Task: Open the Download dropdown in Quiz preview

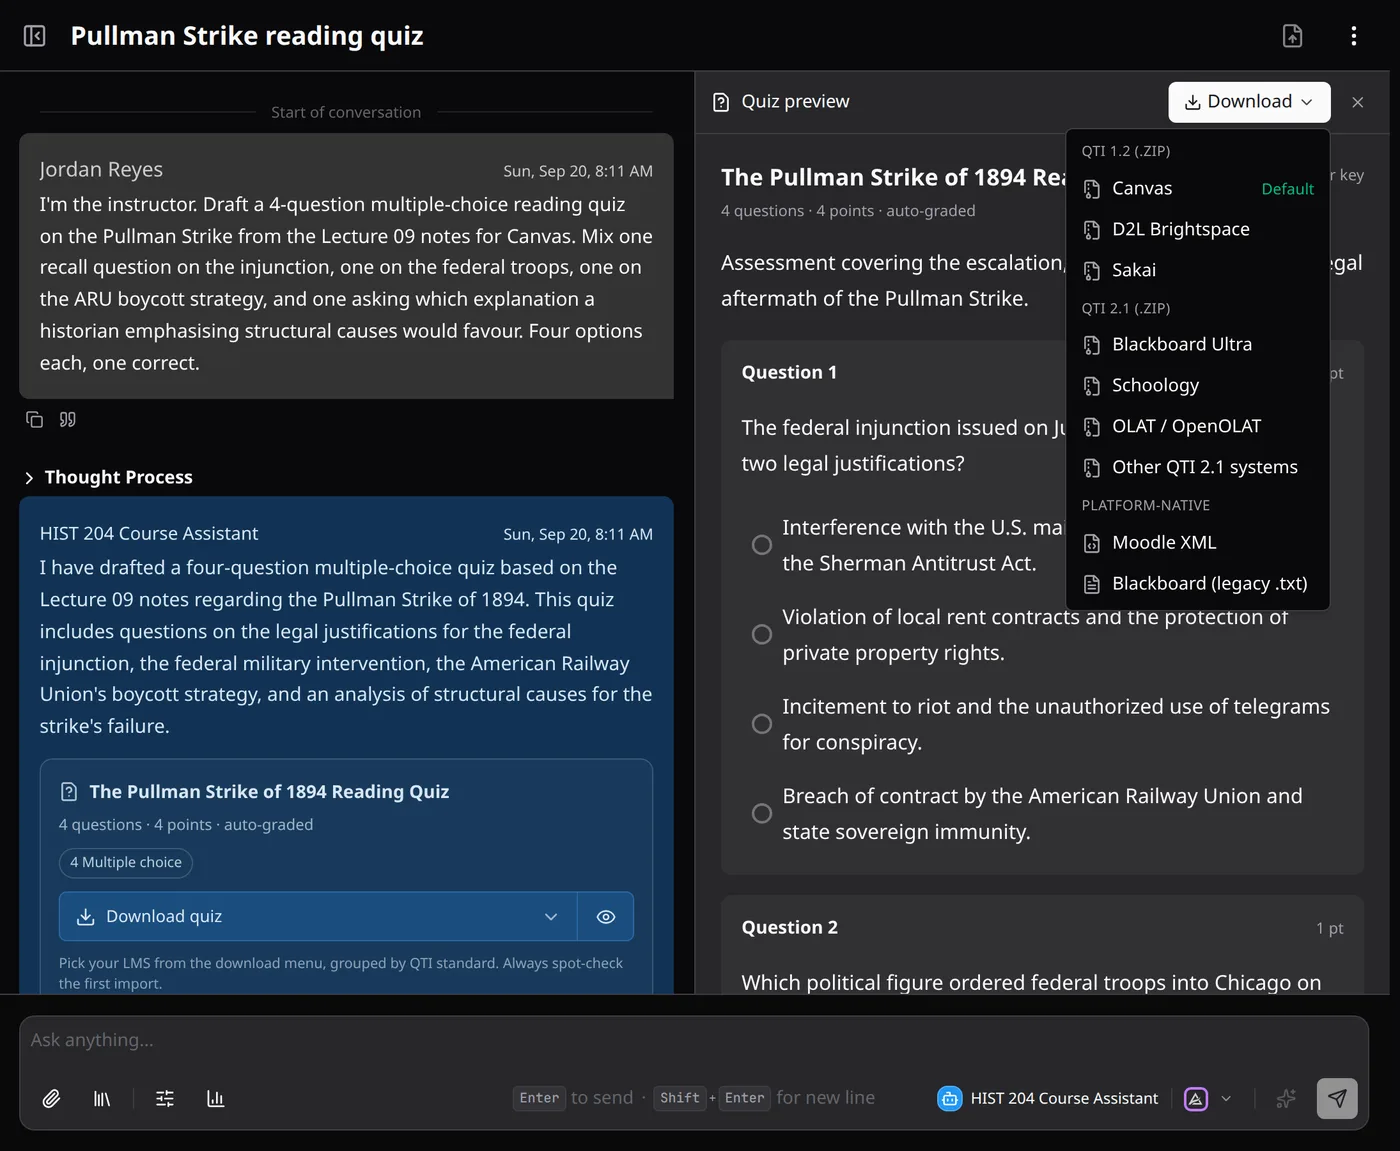Action: [x=1249, y=102]
